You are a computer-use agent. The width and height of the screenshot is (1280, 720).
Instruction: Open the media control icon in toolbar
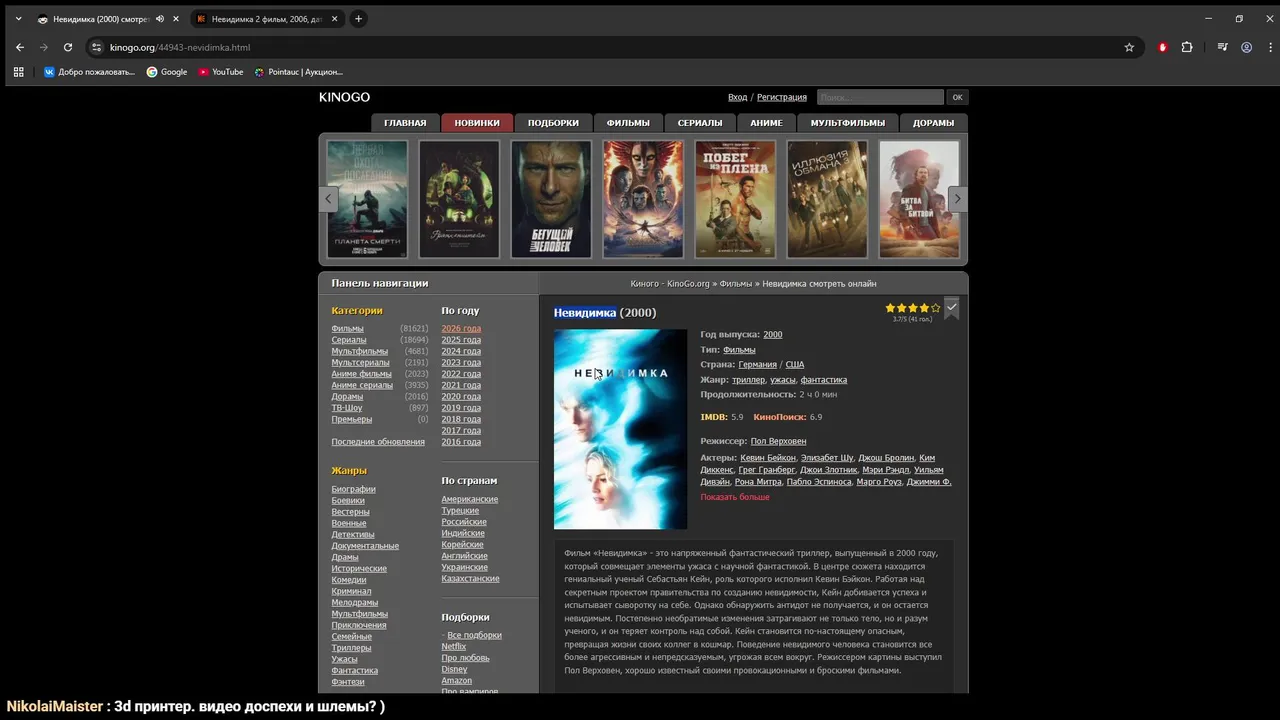coord(1222,47)
